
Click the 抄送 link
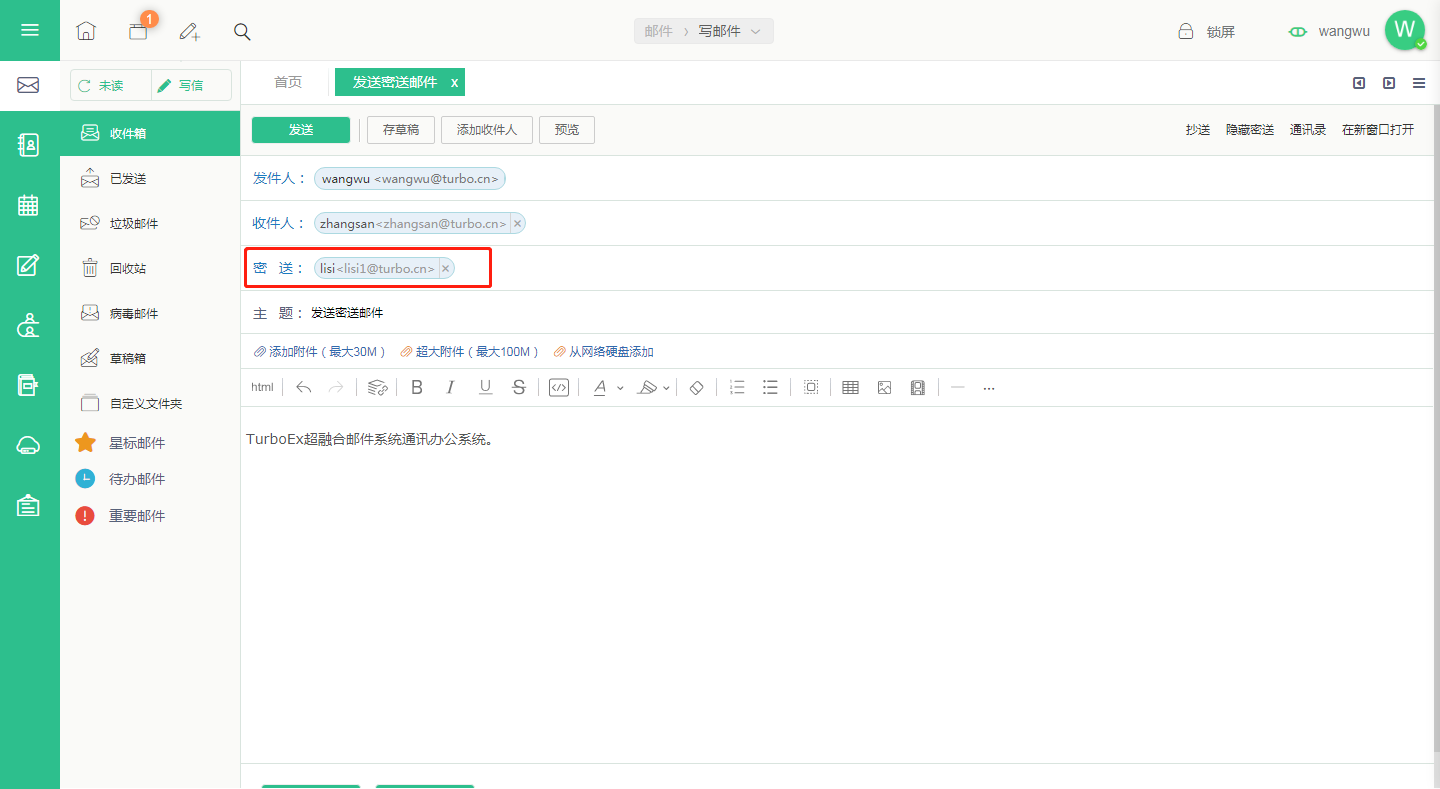1198,130
